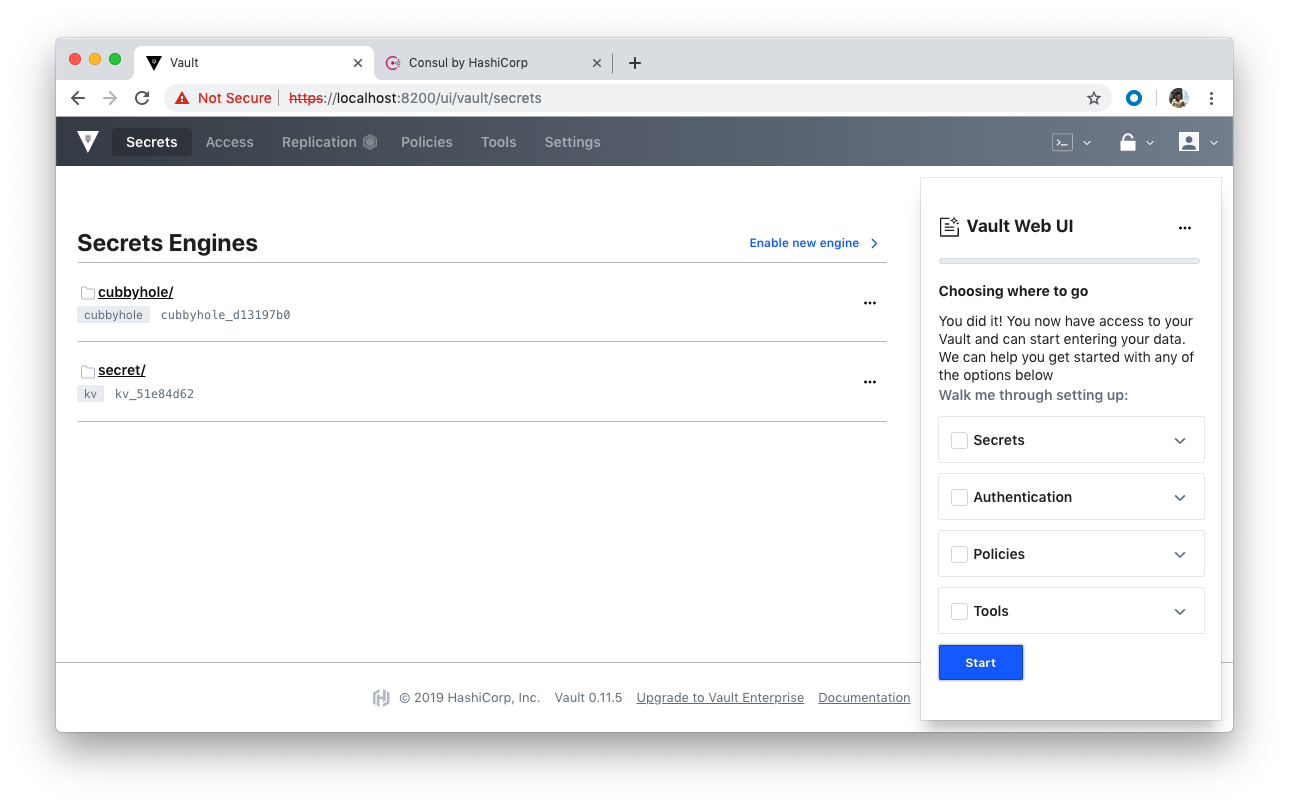Click accessor text kv_51e84d62
1289x806 pixels.
[x=154, y=394]
